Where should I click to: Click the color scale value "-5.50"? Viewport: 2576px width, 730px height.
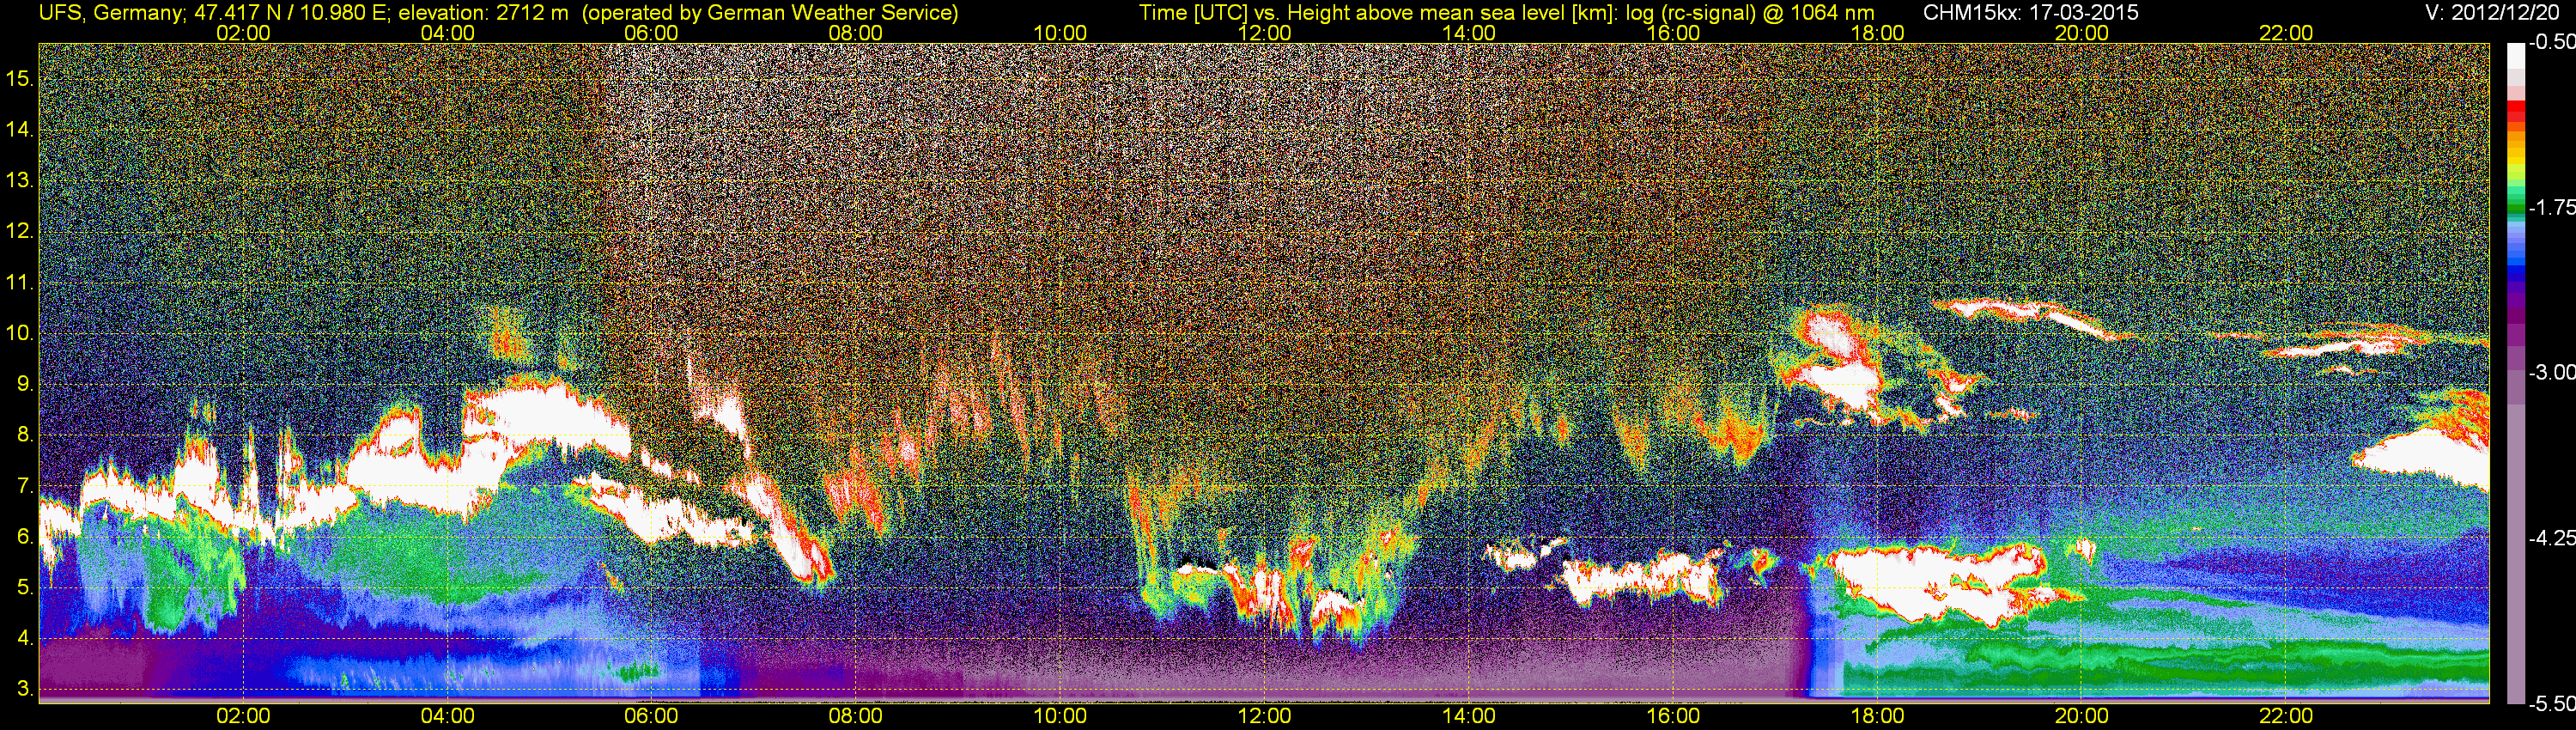(x=2551, y=703)
